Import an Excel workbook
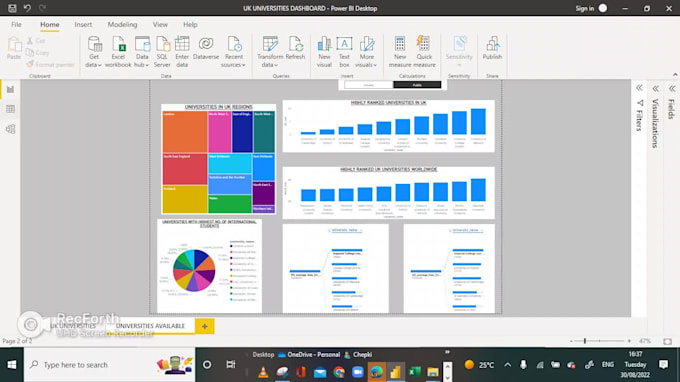 tap(118, 52)
